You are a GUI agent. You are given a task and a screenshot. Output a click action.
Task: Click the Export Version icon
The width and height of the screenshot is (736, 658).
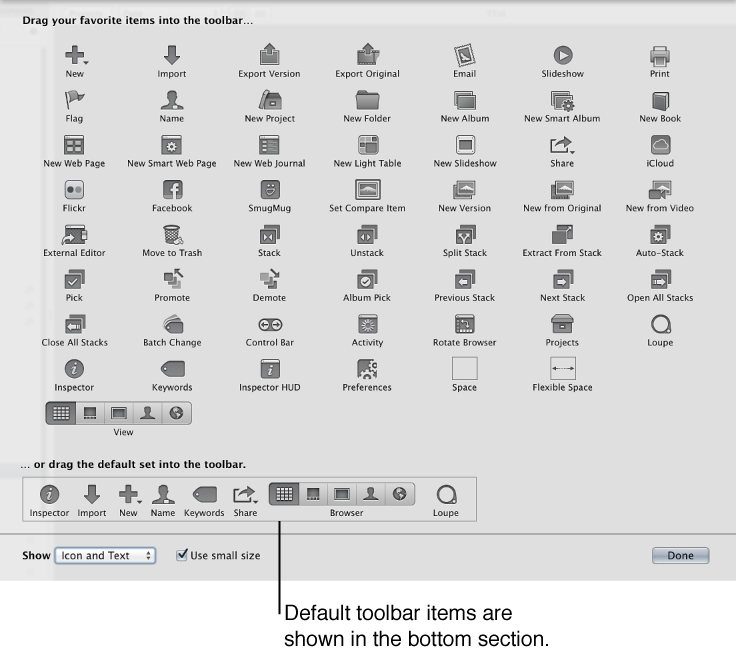[269, 54]
